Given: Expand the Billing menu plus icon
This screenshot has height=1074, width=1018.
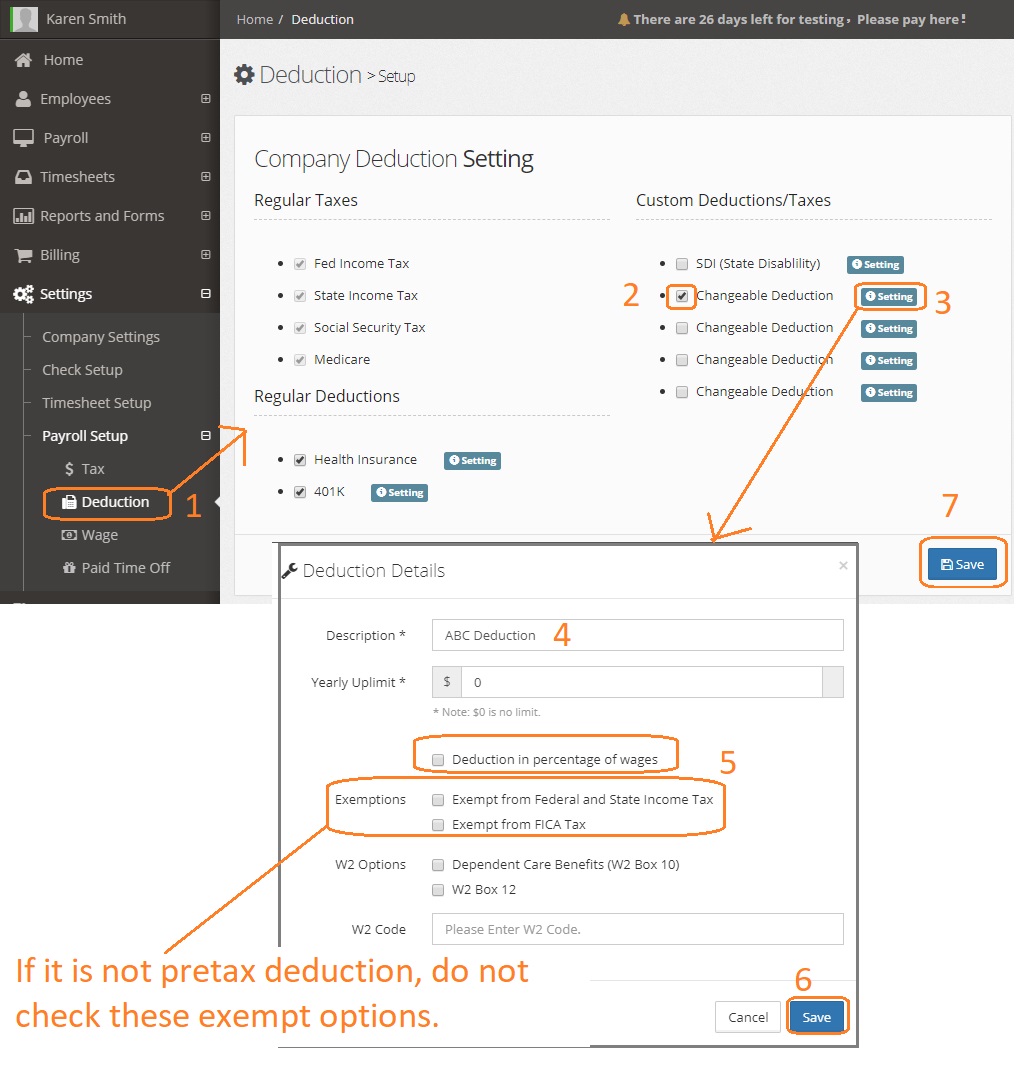Looking at the screenshot, I should [206, 255].
